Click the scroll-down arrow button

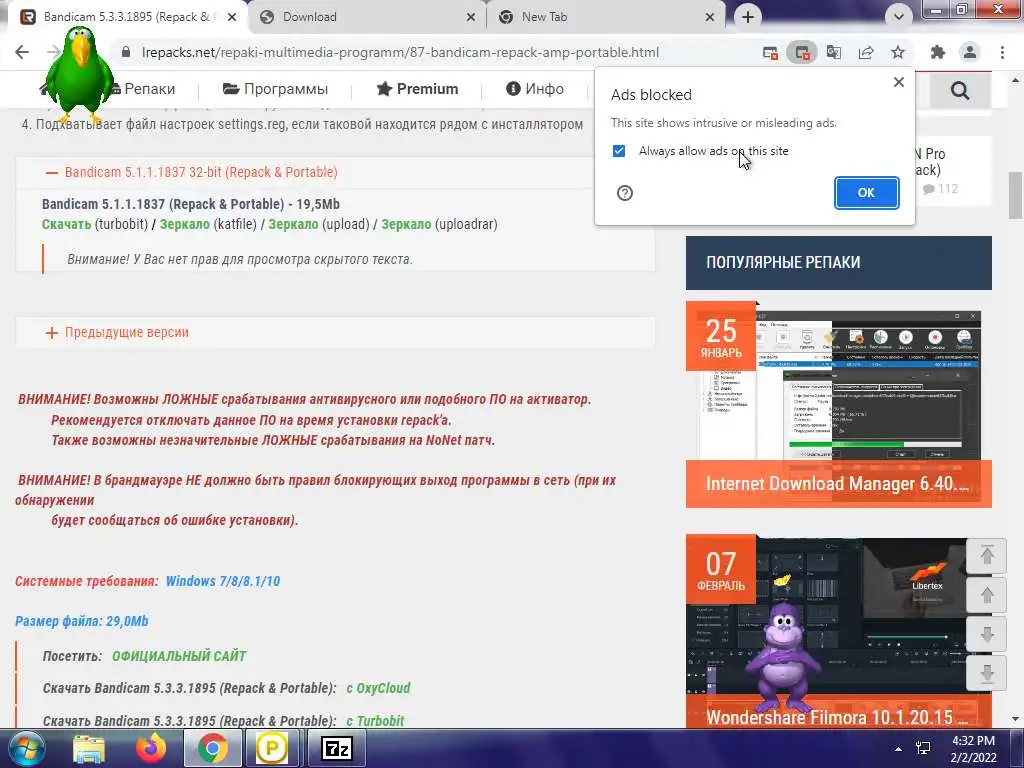click(987, 634)
